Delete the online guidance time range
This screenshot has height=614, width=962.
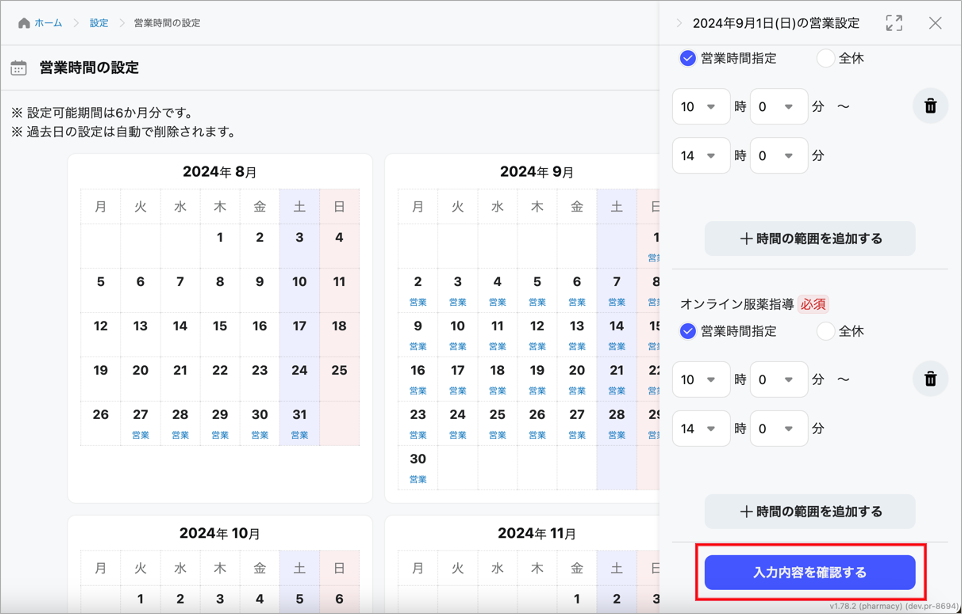[930, 379]
